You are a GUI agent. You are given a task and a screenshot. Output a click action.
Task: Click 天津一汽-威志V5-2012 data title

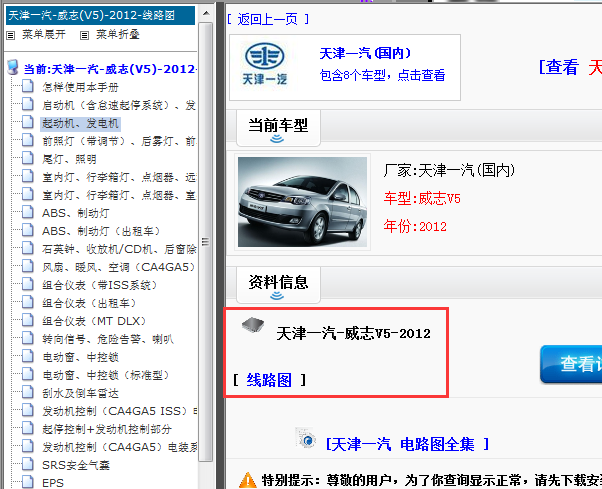click(353, 333)
